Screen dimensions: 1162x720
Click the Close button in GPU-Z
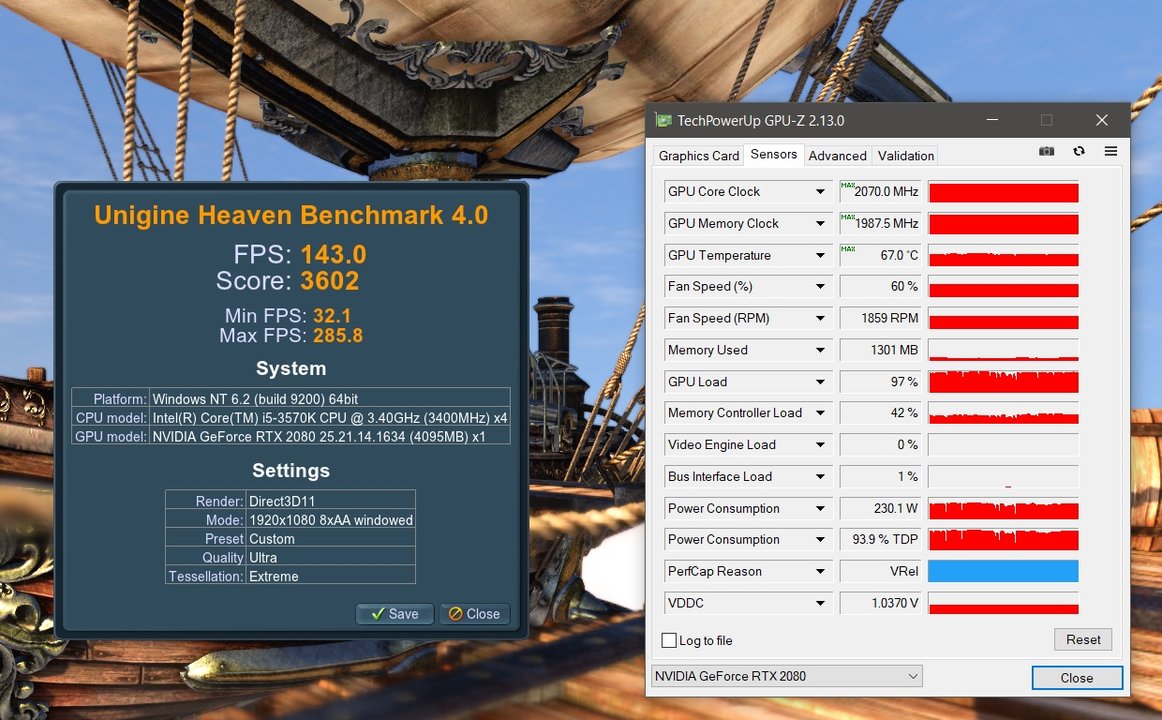tap(1077, 678)
